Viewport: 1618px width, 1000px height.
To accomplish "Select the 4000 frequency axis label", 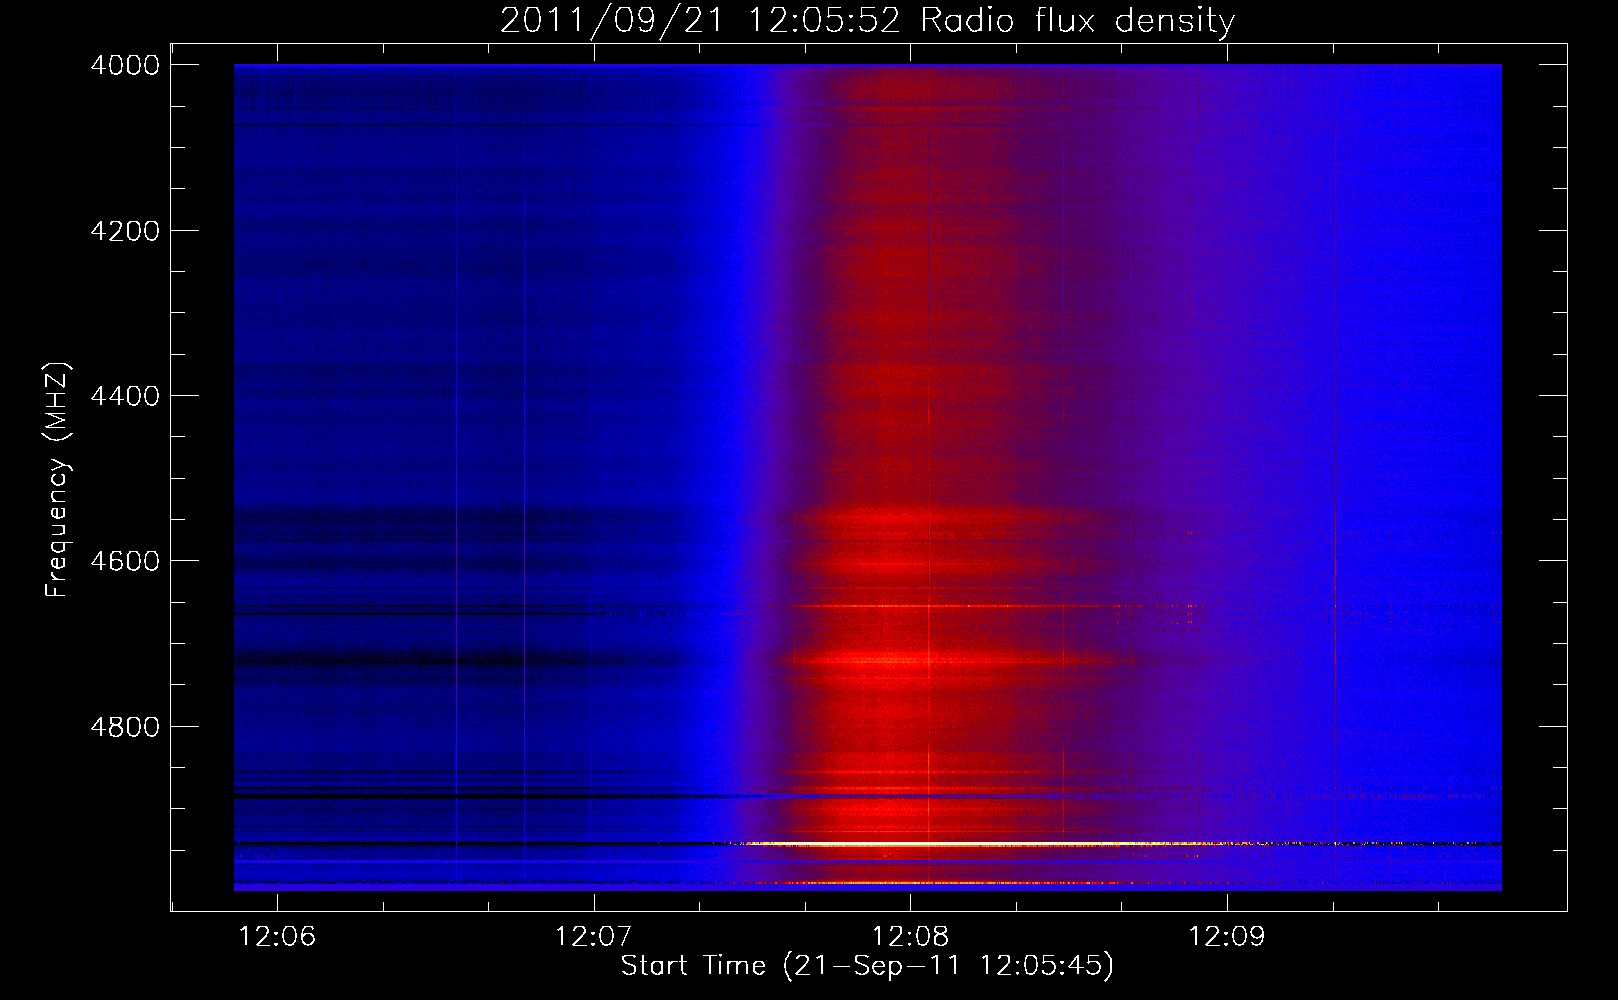I will coord(125,65).
